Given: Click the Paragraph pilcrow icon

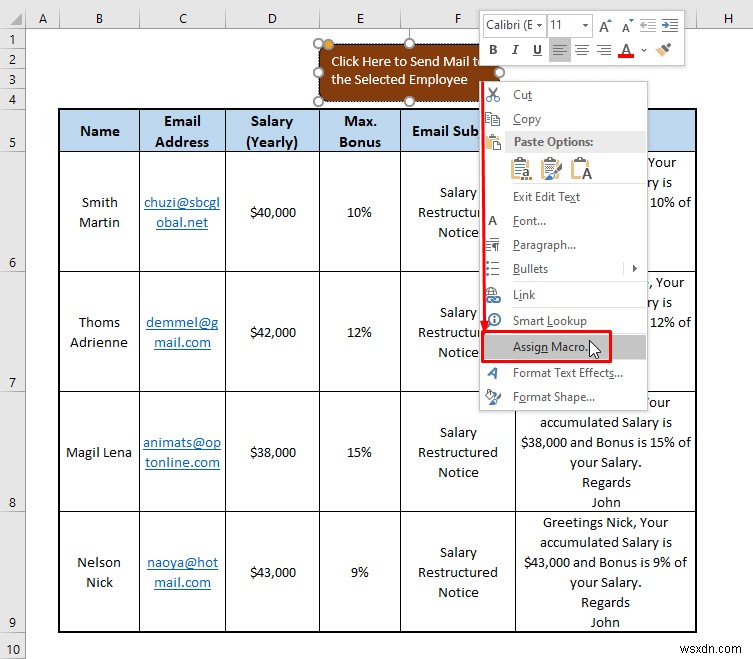Looking at the screenshot, I should click(x=493, y=245).
